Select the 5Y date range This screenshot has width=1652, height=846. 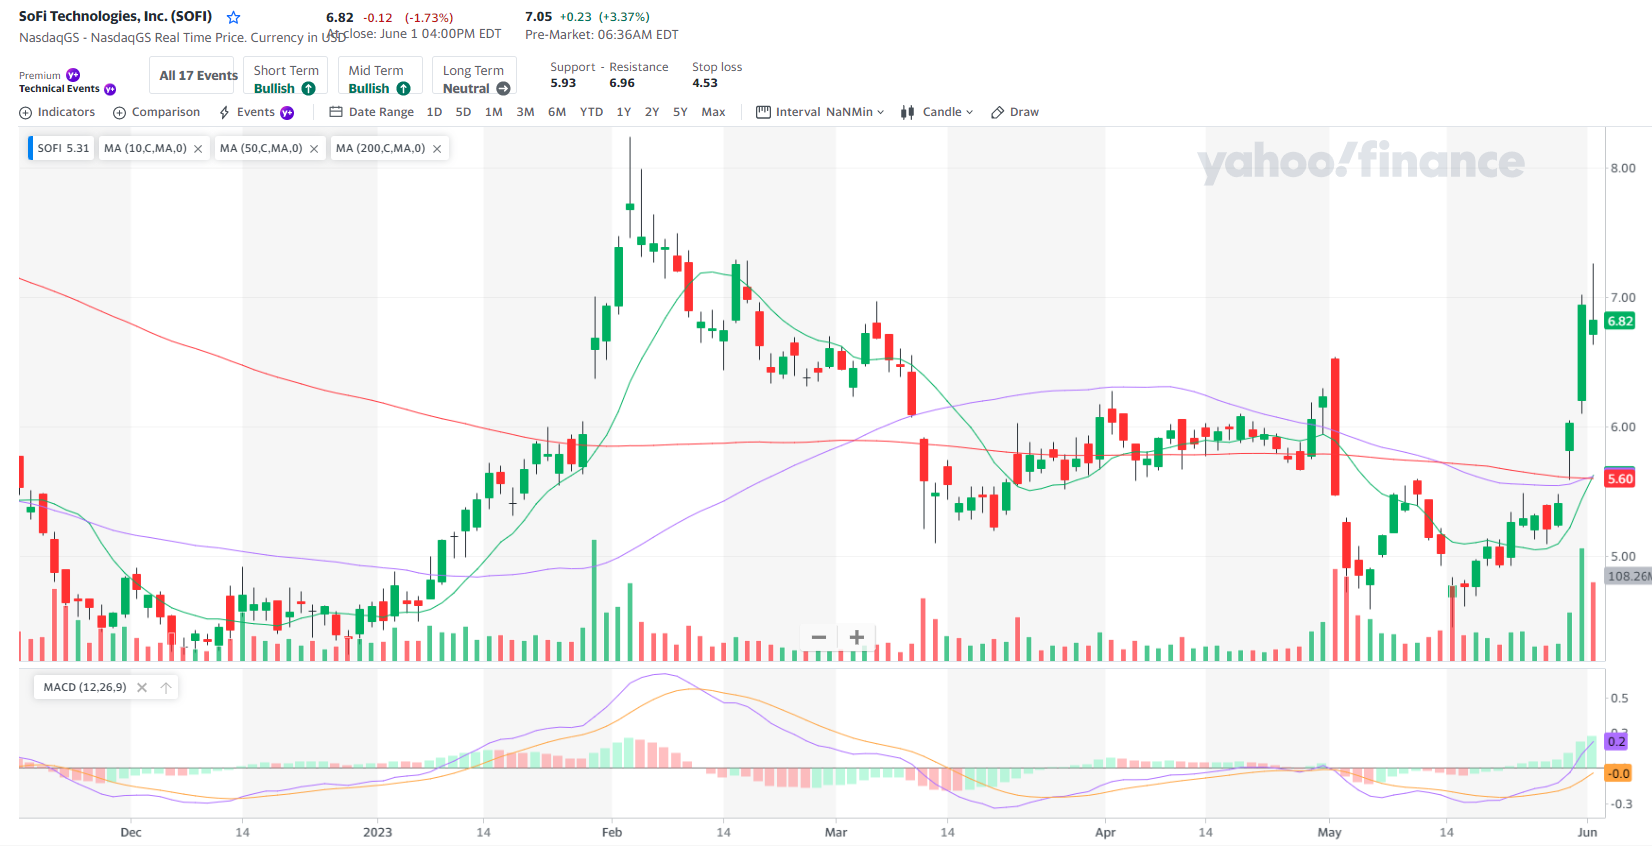680,112
